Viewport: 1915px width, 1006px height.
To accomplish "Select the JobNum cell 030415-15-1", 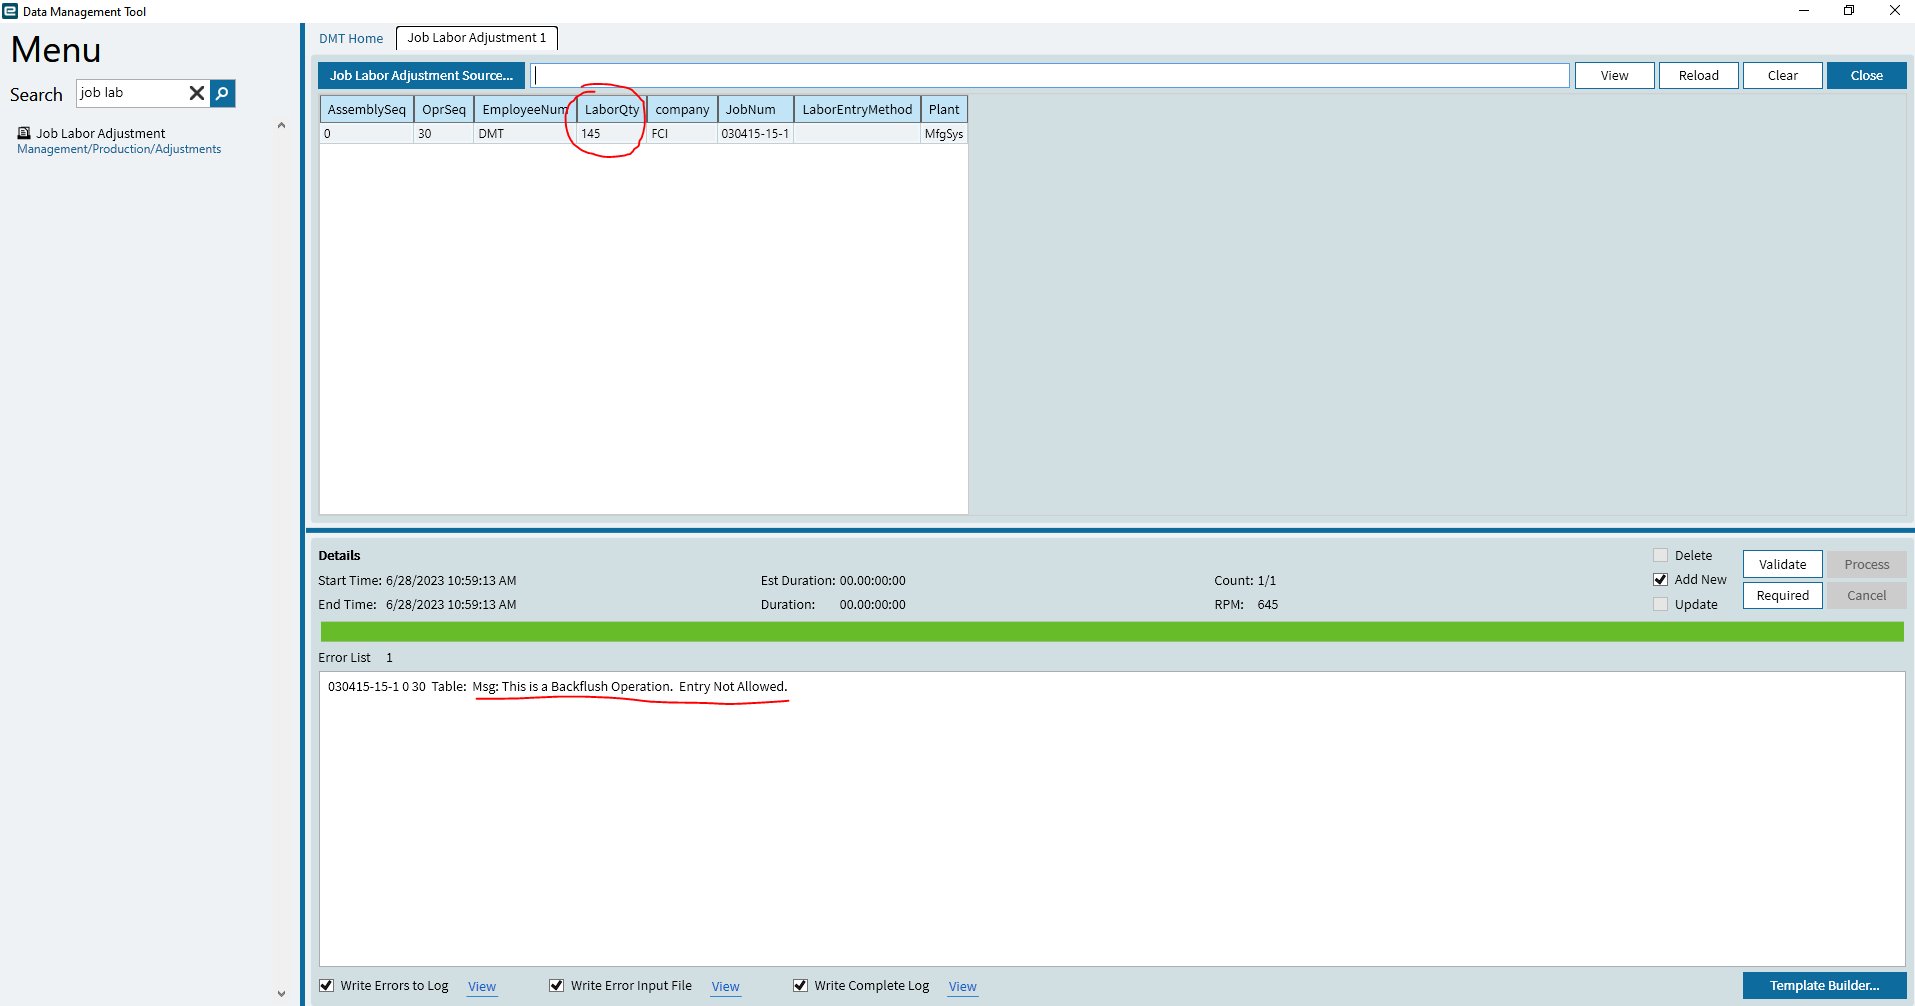I will pos(755,134).
